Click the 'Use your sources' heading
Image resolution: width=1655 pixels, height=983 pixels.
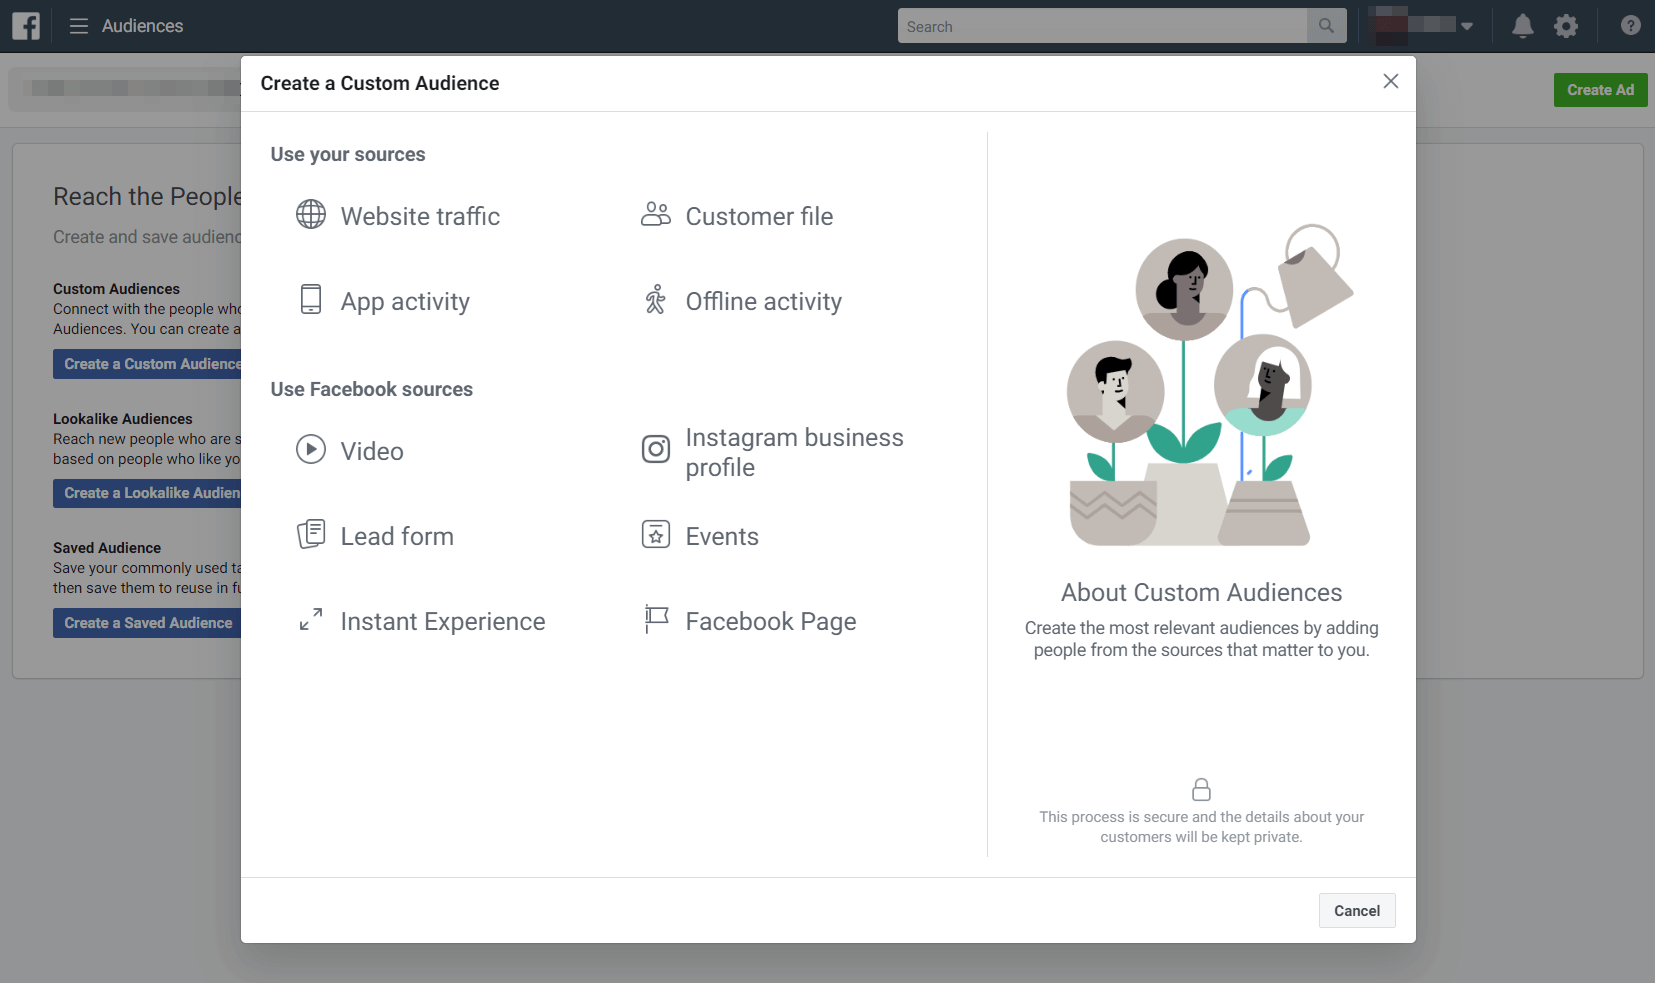pos(348,154)
